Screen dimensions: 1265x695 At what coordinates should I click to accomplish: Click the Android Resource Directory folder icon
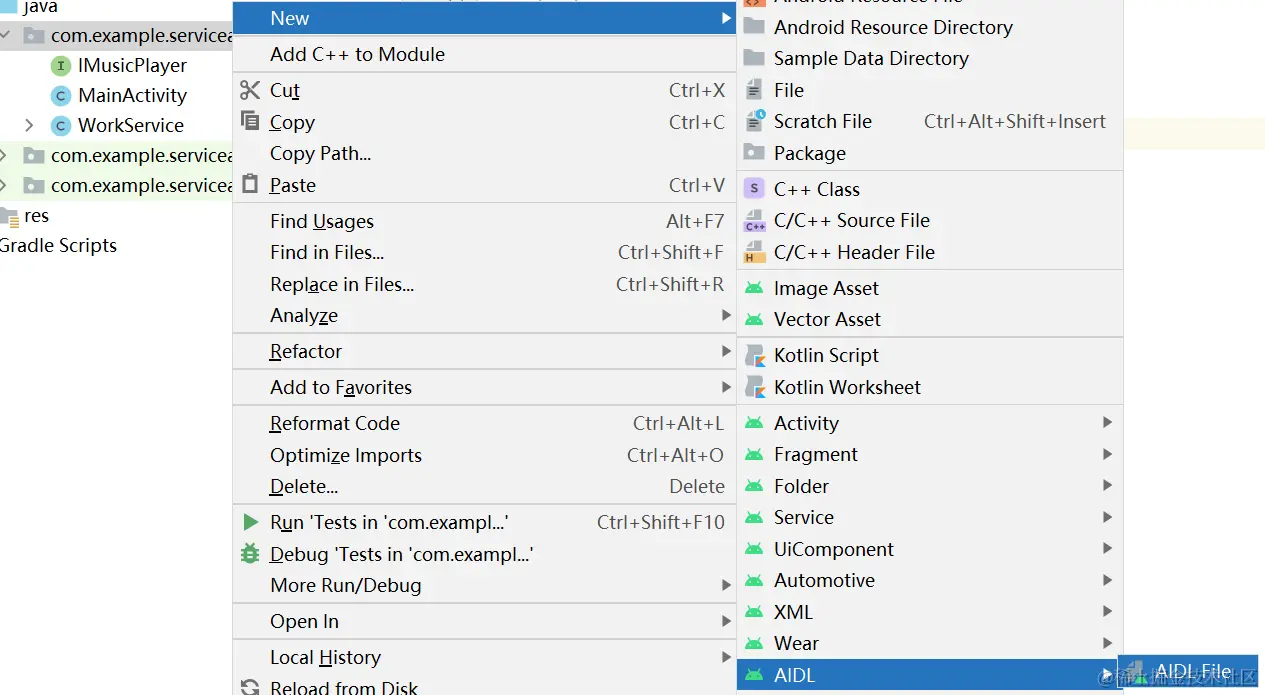pyautogui.click(x=755, y=27)
